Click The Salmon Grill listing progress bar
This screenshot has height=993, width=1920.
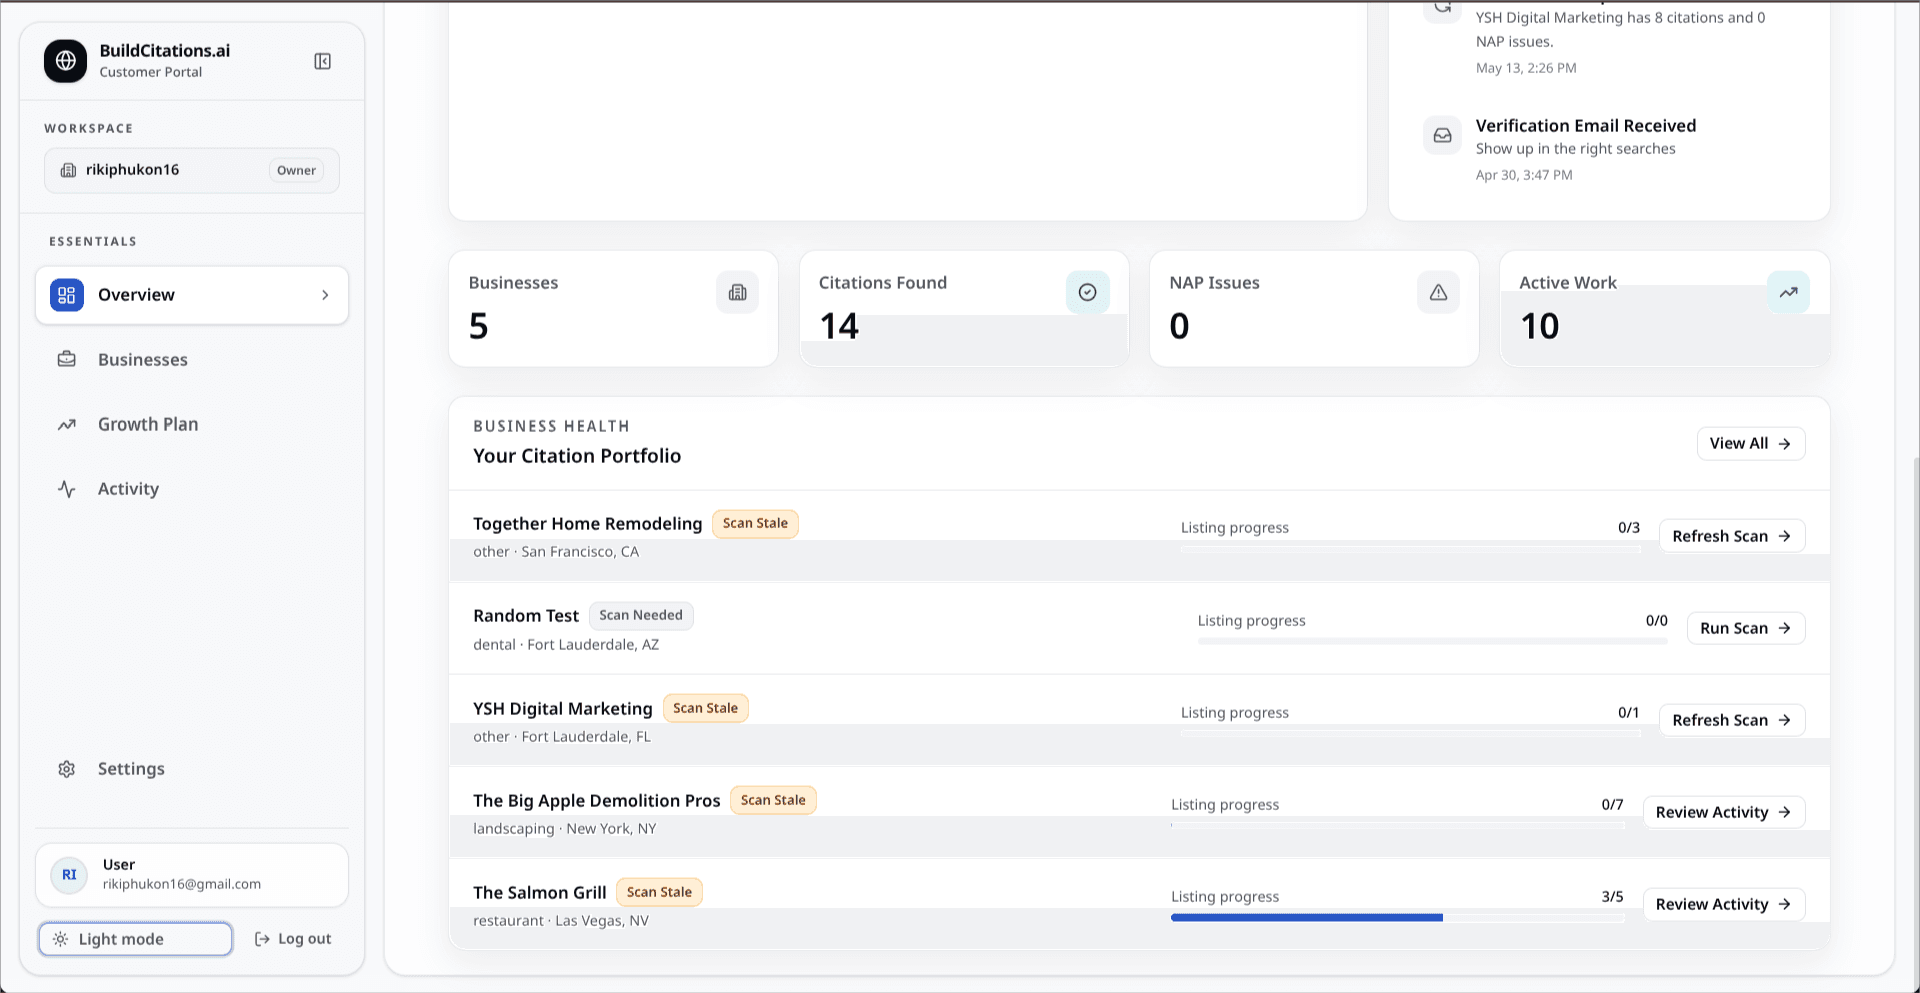tap(1397, 917)
